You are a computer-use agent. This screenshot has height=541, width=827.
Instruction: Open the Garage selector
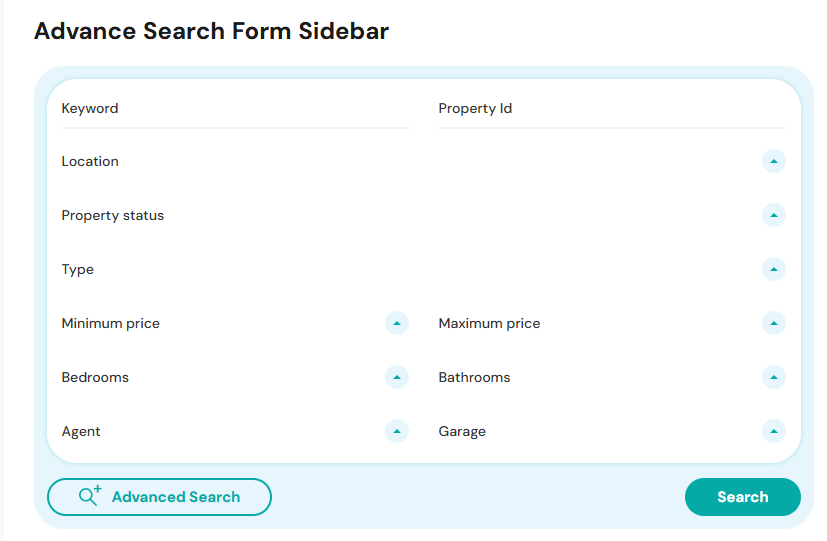[x=612, y=431]
